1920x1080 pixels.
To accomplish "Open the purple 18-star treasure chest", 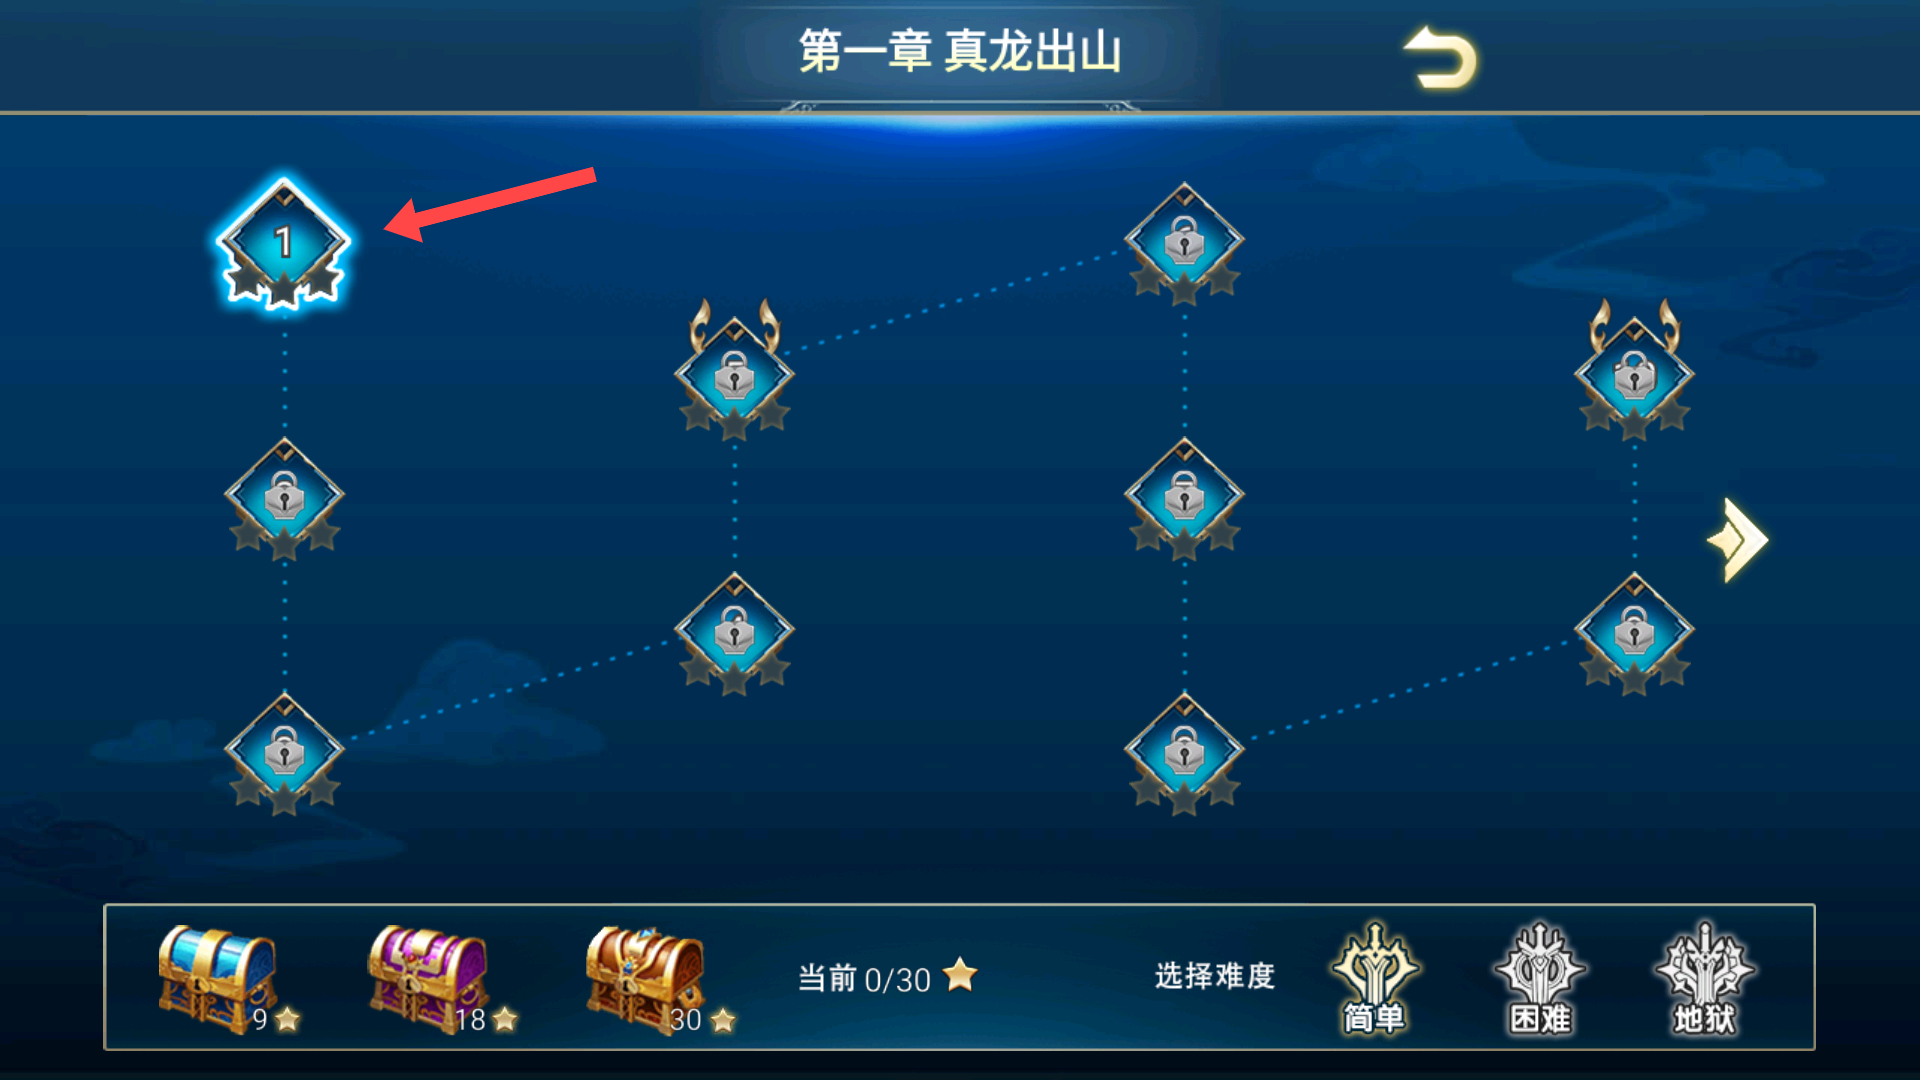I will (428, 978).
